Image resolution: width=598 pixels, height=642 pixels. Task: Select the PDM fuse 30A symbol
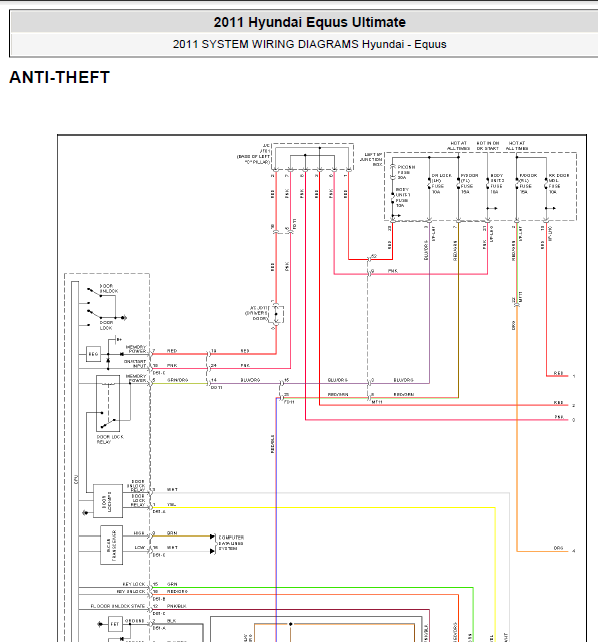[x=393, y=172]
